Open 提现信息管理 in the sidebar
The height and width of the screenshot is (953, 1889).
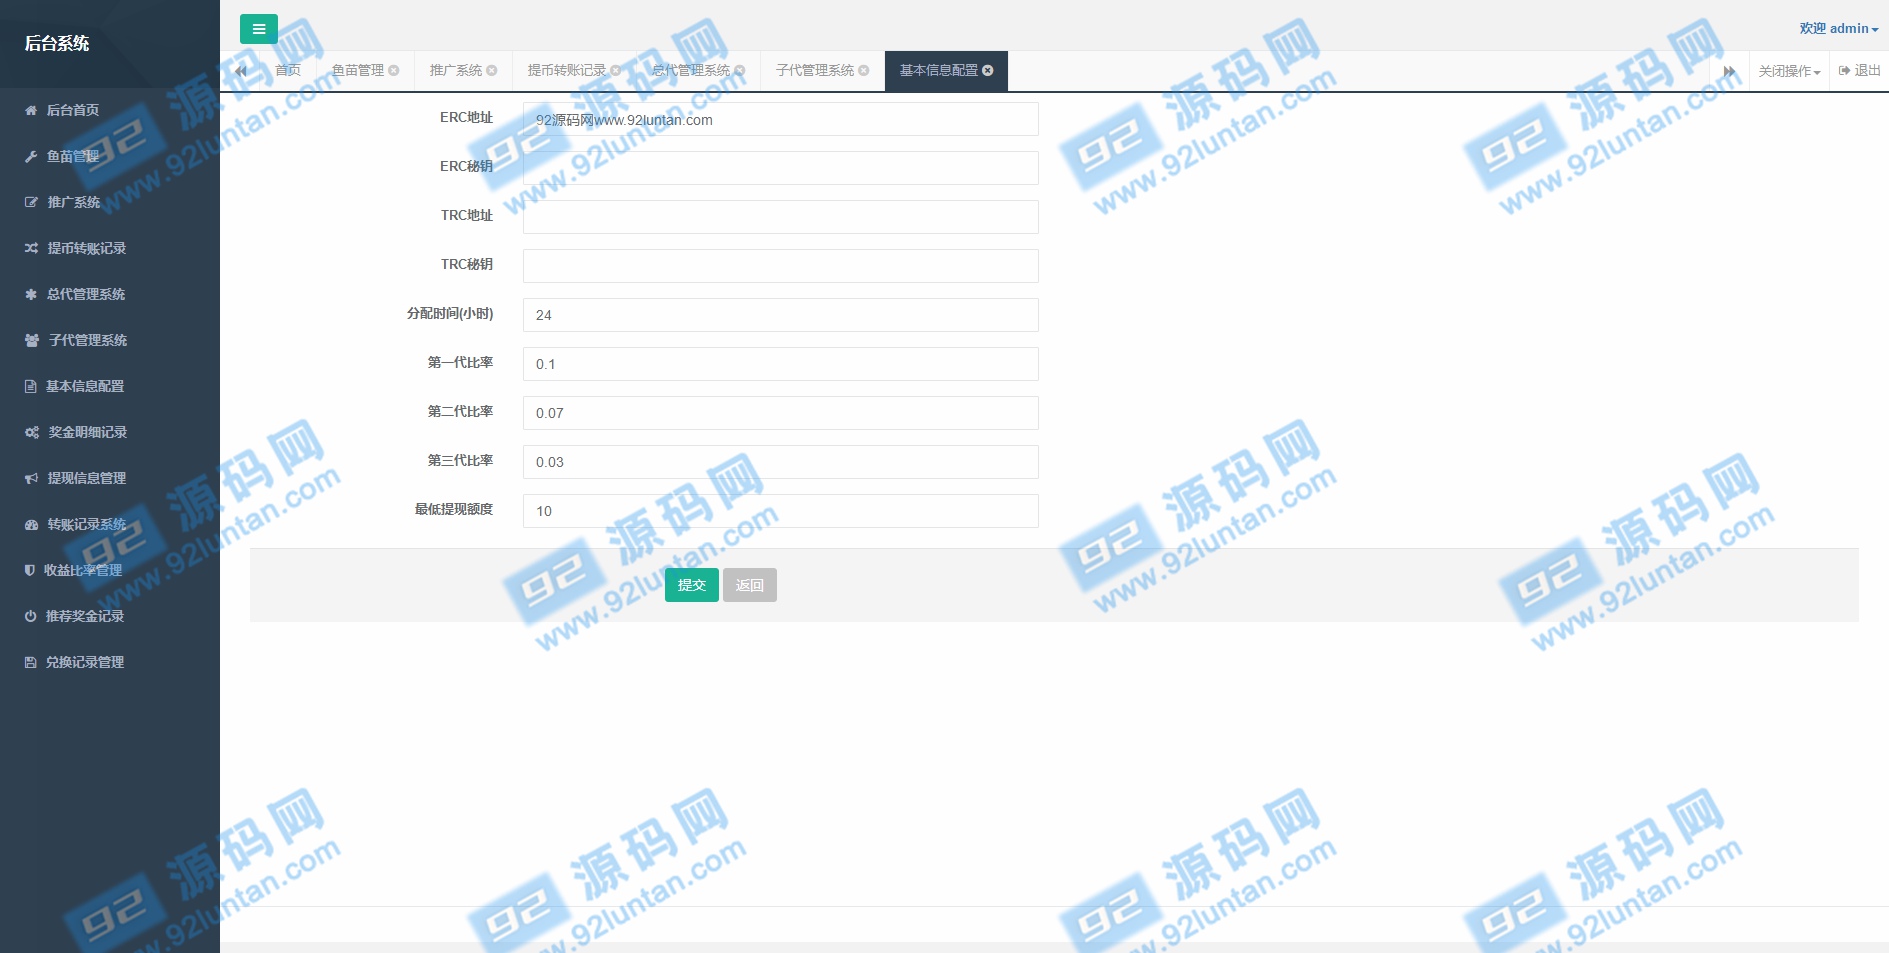[x=110, y=479]
